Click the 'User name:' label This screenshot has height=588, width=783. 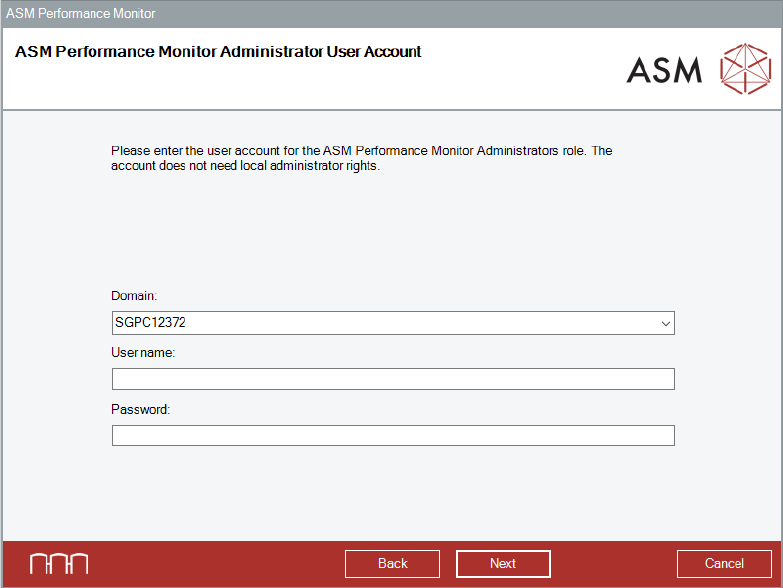(x=143, y=352)
